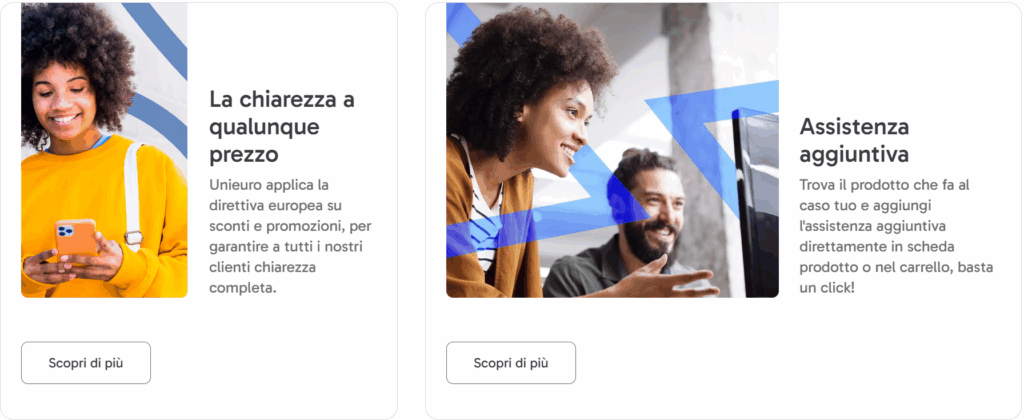Viewport: 1024px width, 420px height.
Task: Click the orange smartphone in the woman's hands
Action: click(76, 240)
